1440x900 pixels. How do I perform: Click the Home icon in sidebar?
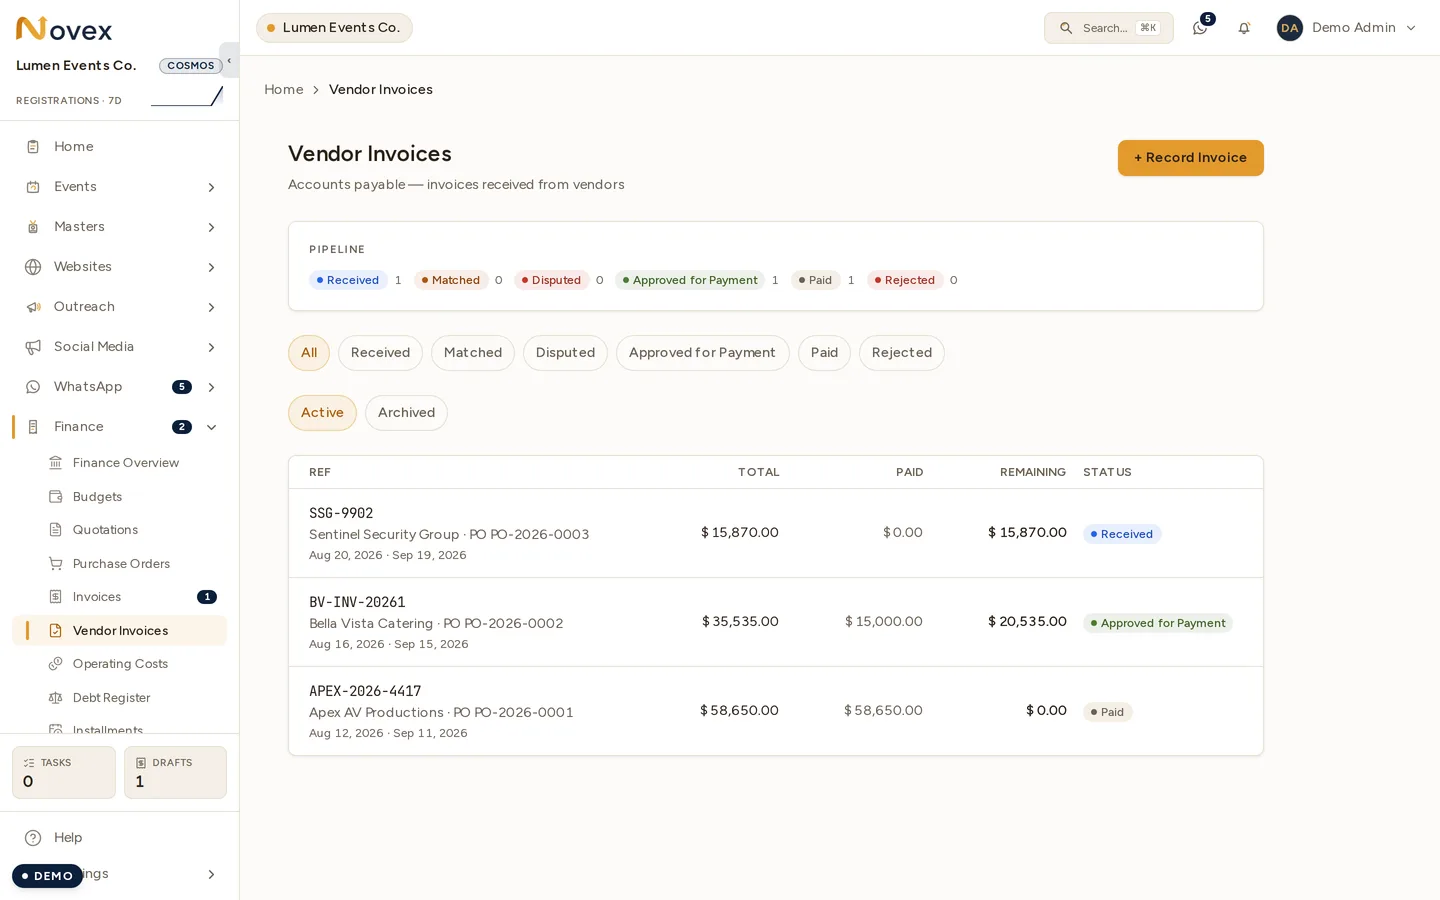coord(33,147)
